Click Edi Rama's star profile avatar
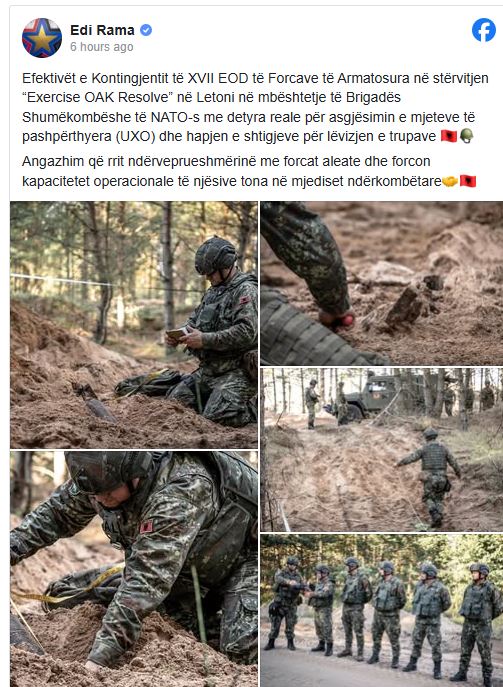Viewport: 503px width, 687px height. (42, 38)
